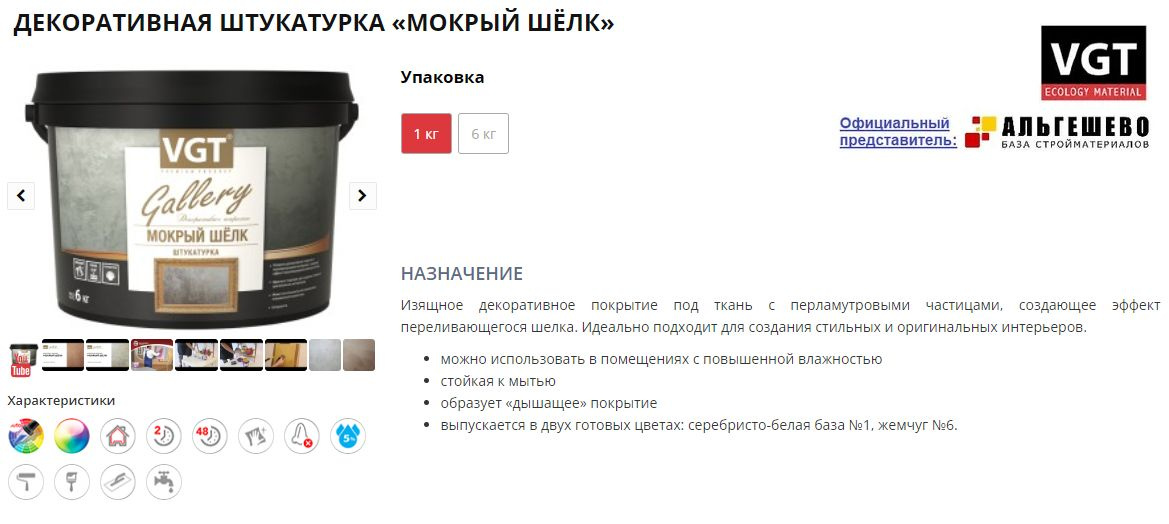Click the washable cleaning brush icon
This screenshot has height=524, width=1169.
coord(256,436)
